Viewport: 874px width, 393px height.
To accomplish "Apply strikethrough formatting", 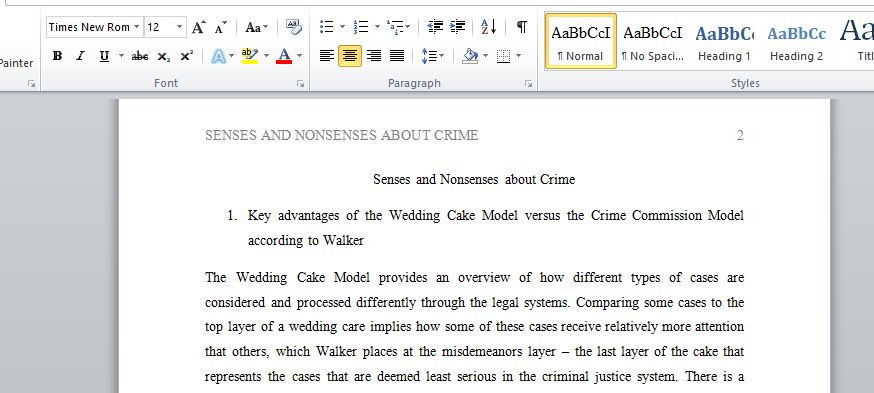I will 139,56.
